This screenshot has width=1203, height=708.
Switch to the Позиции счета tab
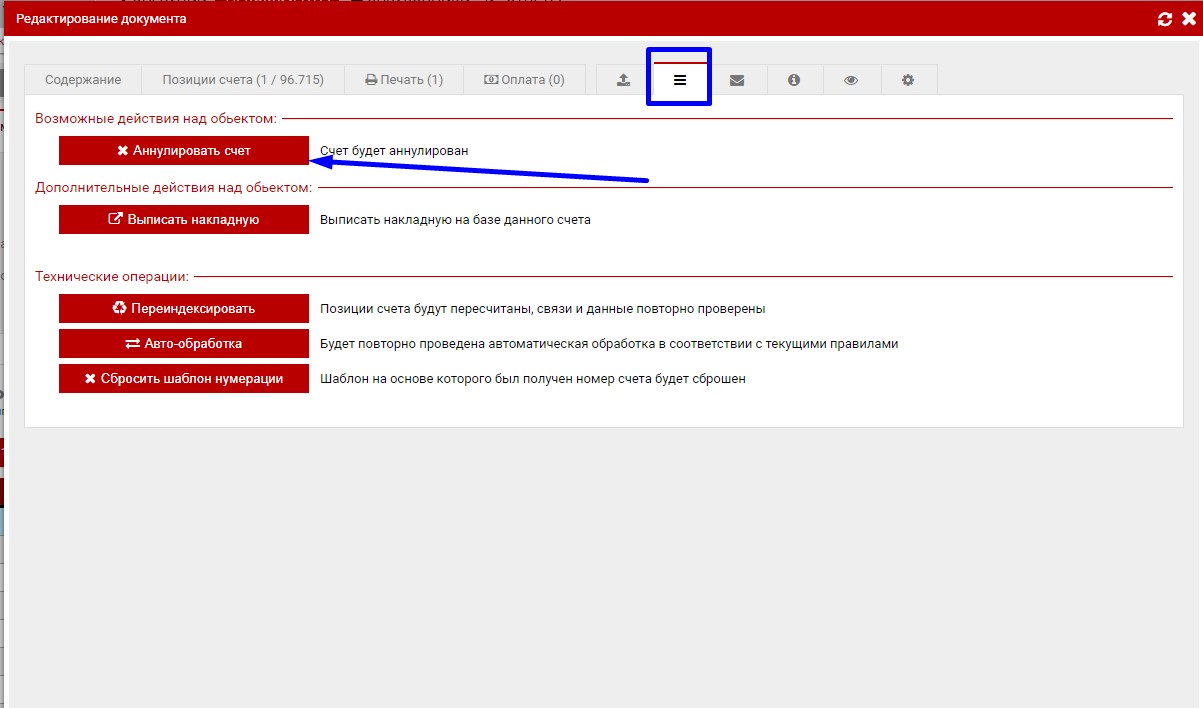pyautogui.click(x=243, y=80)
